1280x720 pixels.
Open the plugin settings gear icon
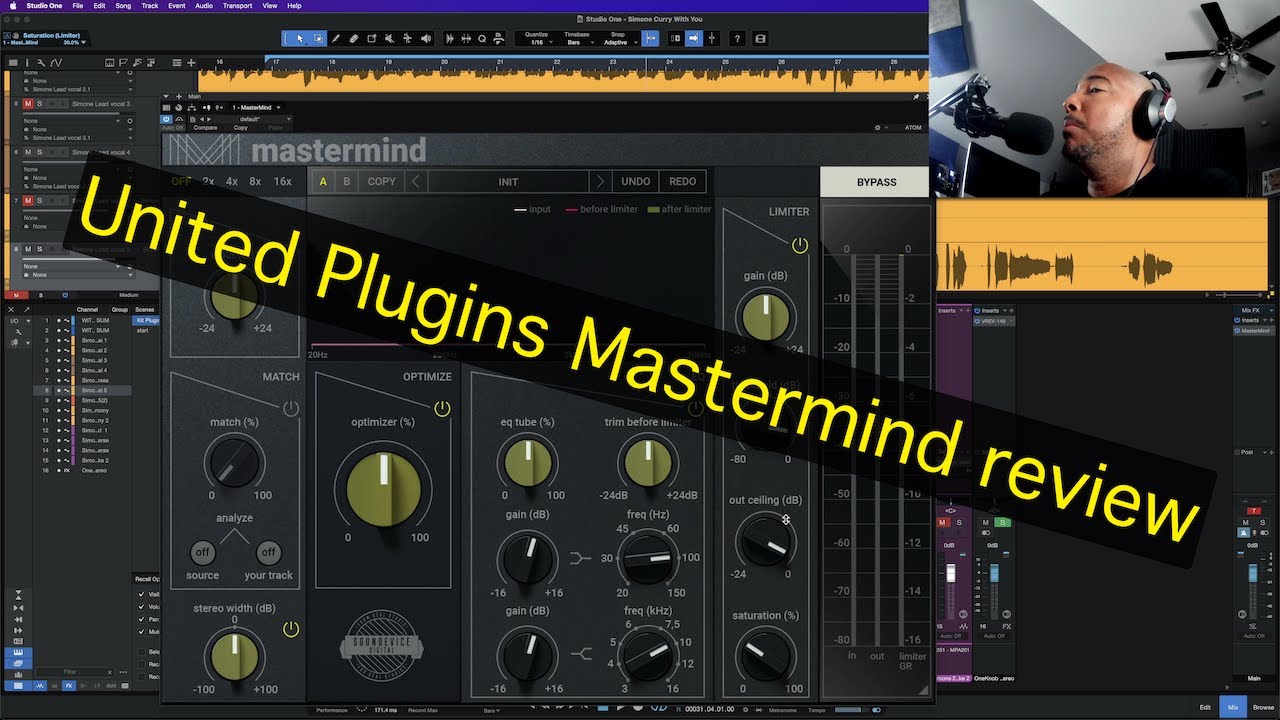(877, 128)
